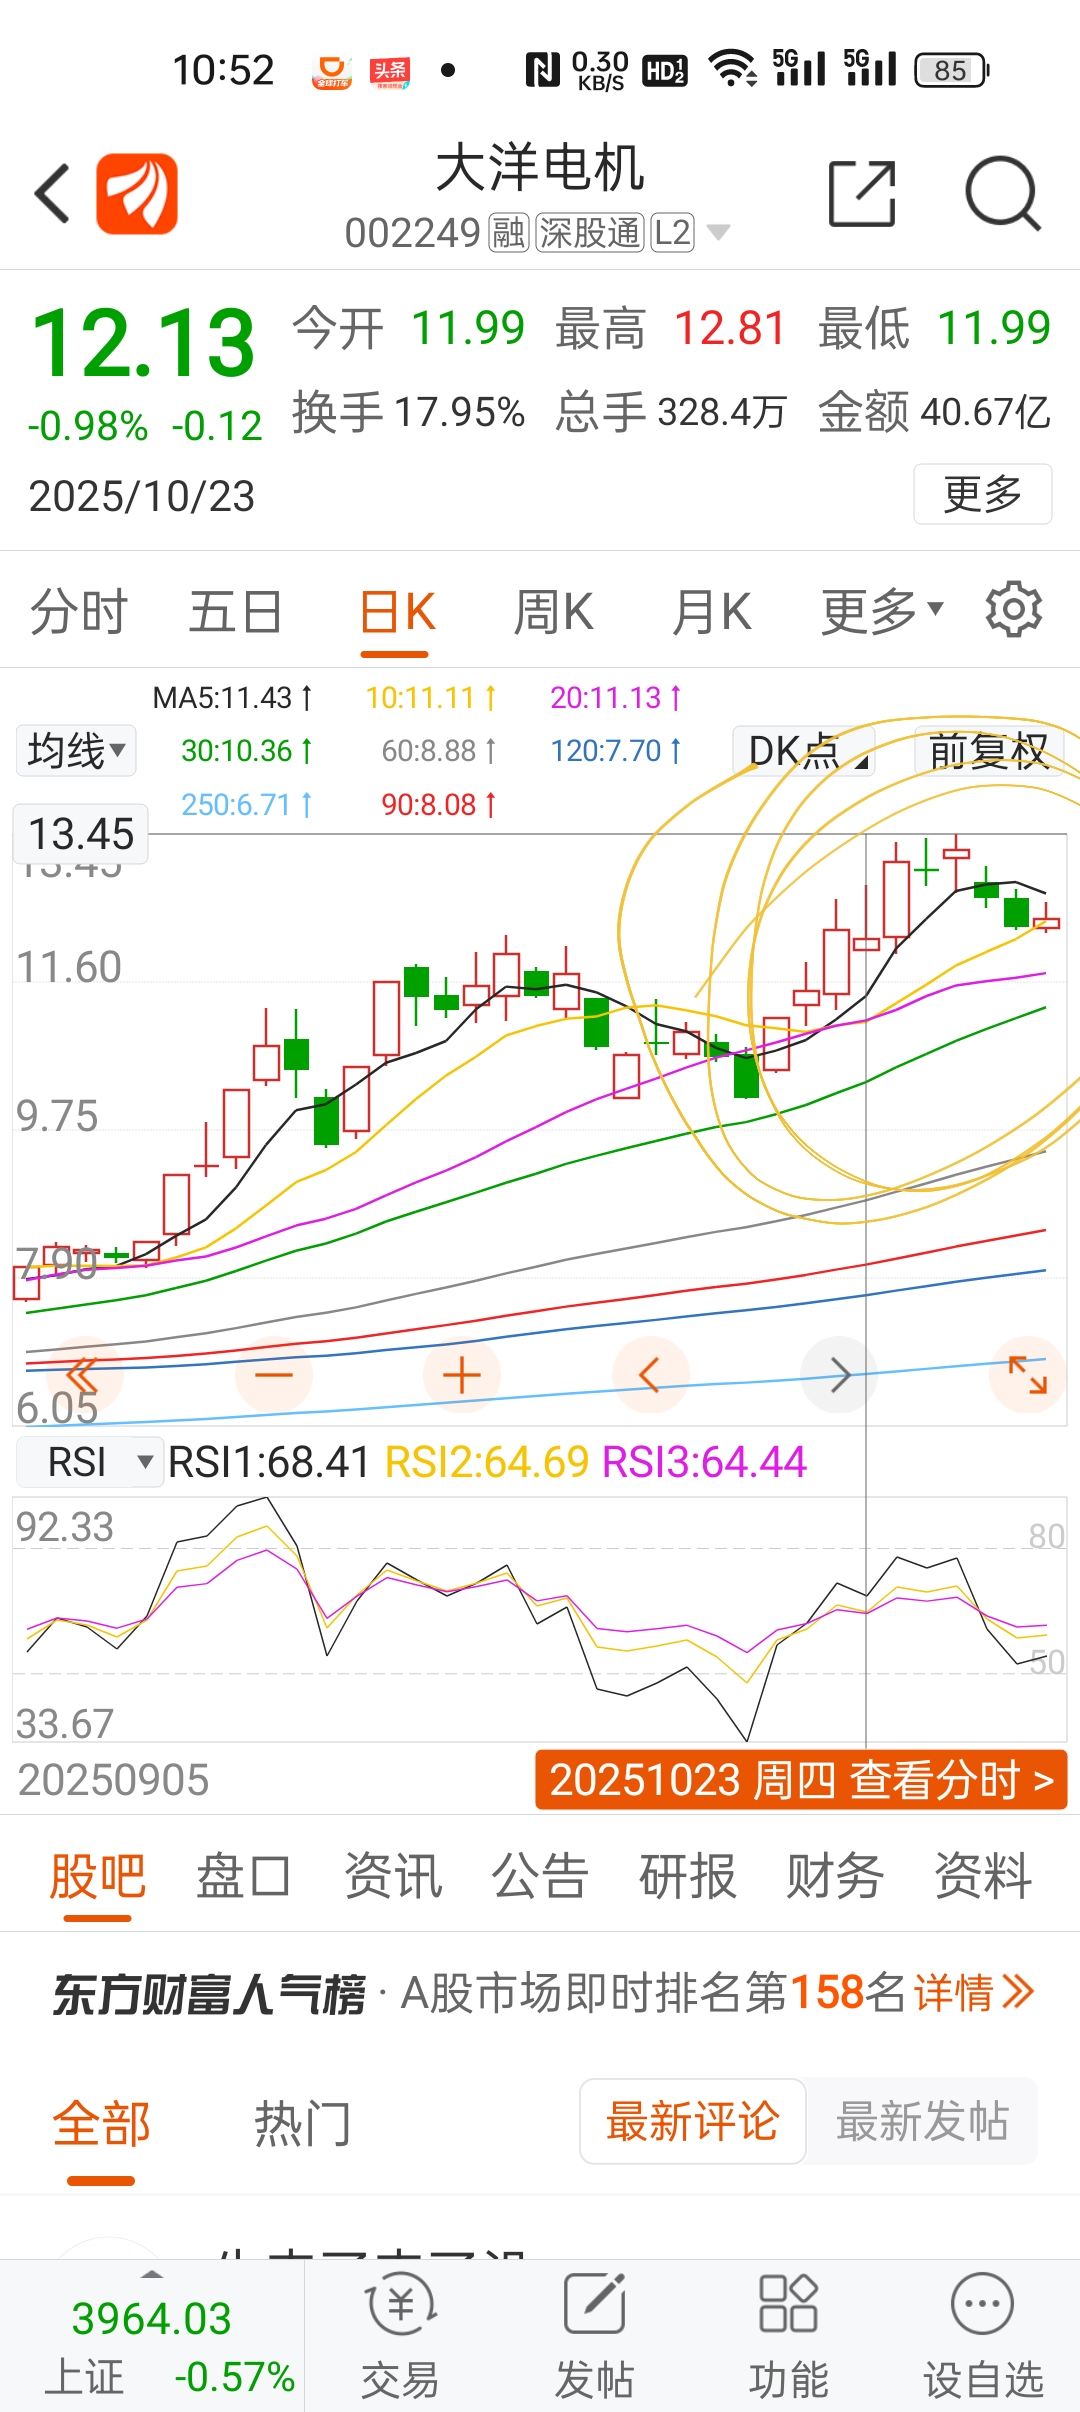The height and width of the screenshot is (2412, 1080).
Task: Select 最新发帖 sort option
Action: 922,2121
